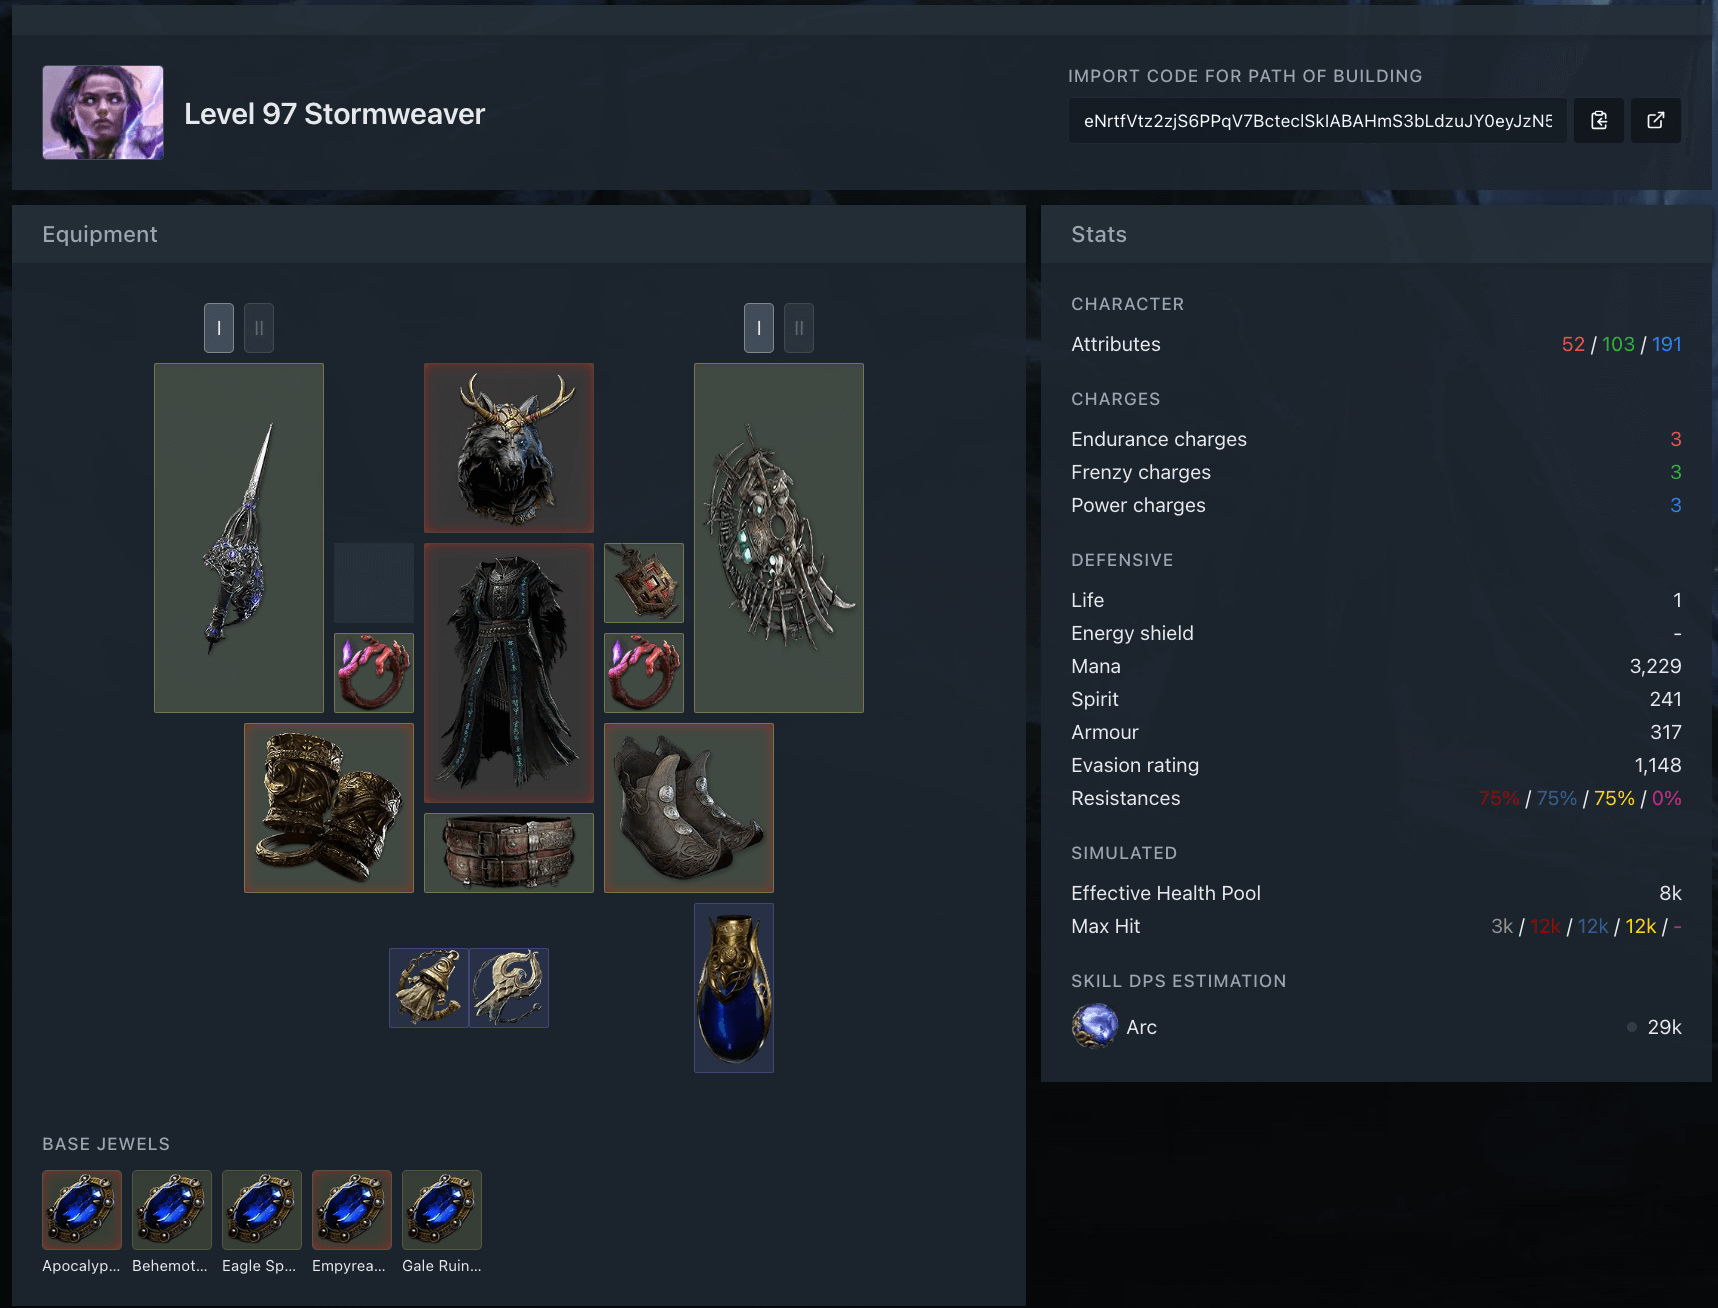Click the grey boots item slot
This screenshot has width=1718, height=1308.
(x=688, y=808)
